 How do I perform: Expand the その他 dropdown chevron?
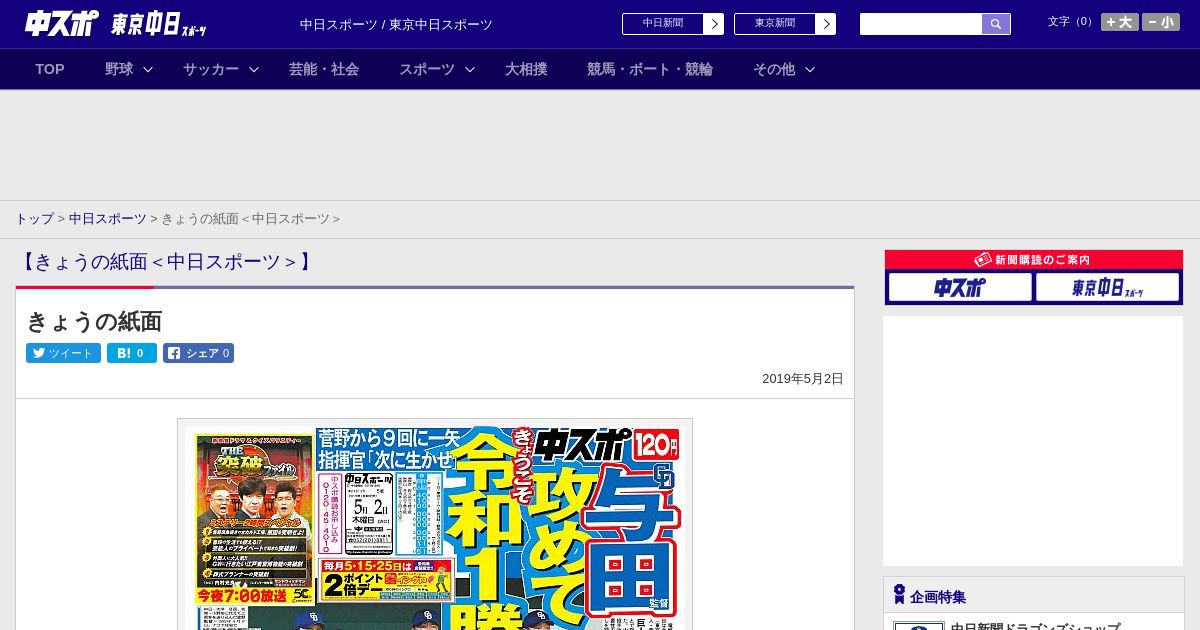coord(810,69)
